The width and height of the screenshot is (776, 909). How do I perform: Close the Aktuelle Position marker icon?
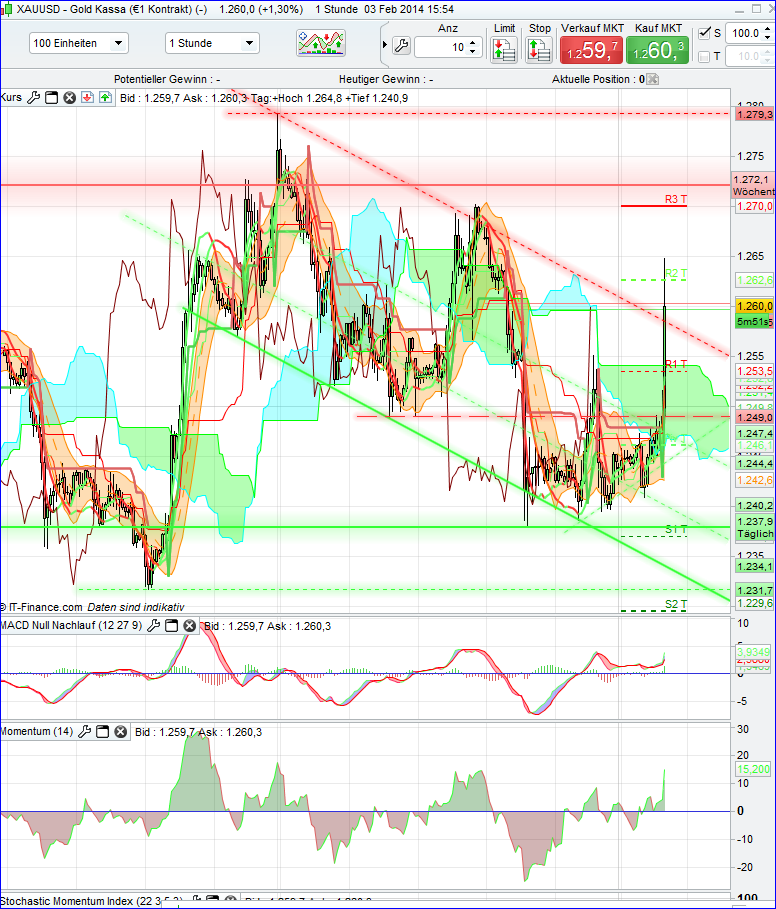pos(653,79)
